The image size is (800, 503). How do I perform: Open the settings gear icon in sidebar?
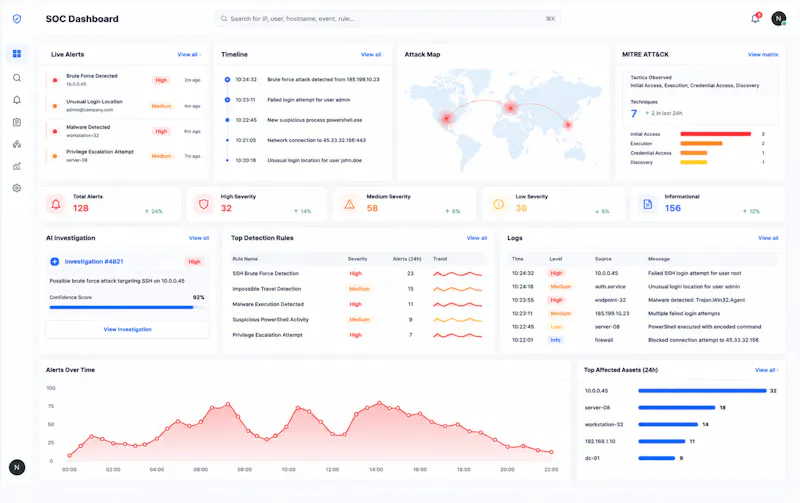(x=17, y=188)
